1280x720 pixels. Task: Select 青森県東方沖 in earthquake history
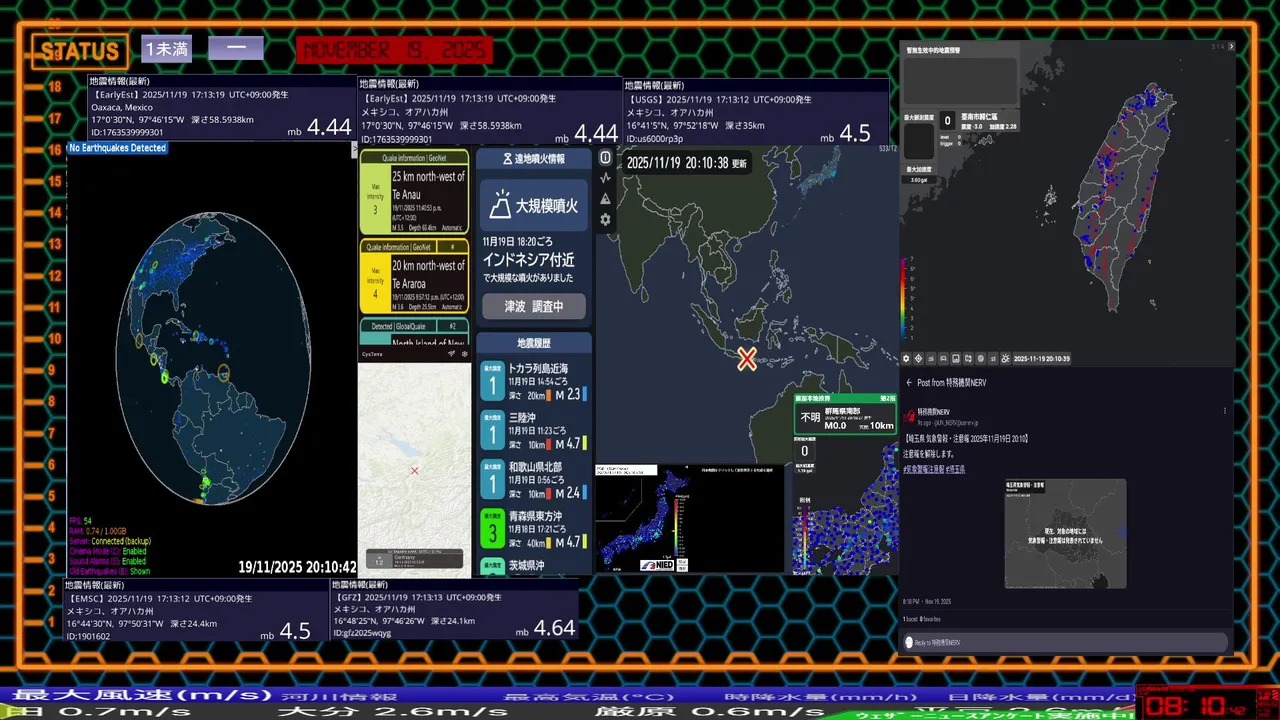(x=533, y=528)
